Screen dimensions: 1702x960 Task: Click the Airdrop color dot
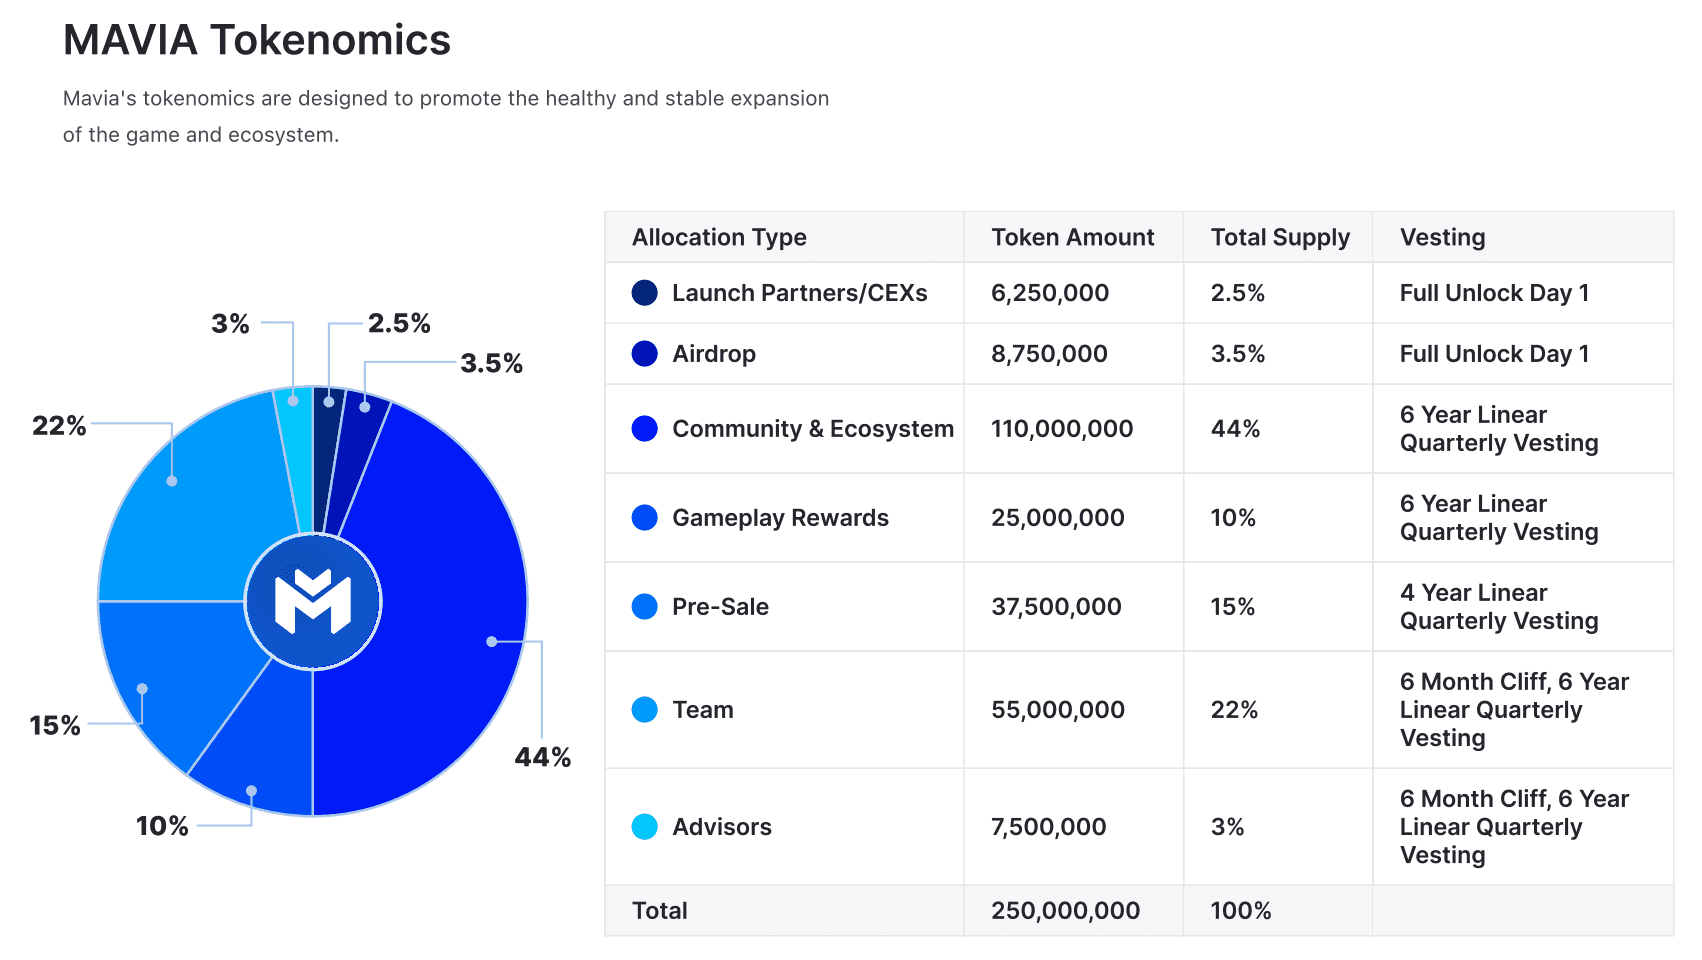tap(645, 354)
